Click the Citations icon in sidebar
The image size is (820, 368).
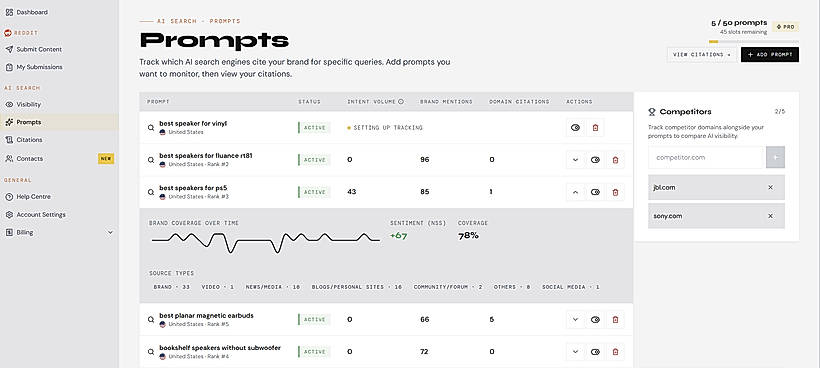click(9, 140)
